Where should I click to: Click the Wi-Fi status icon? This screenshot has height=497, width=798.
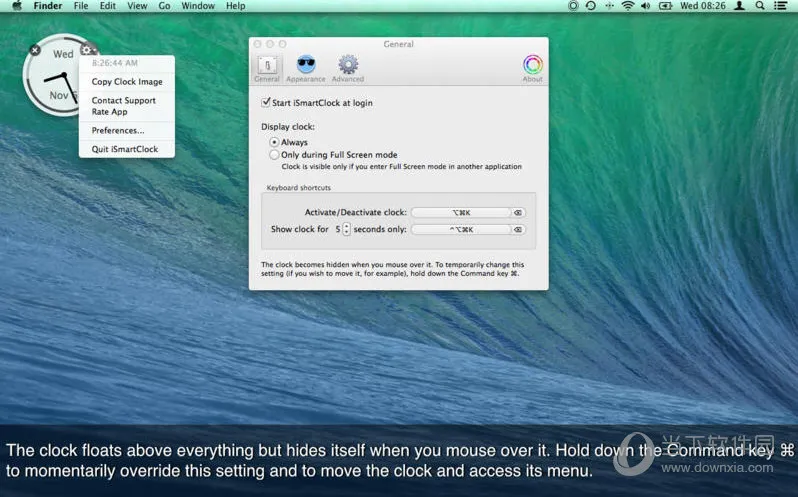(628, 6)
